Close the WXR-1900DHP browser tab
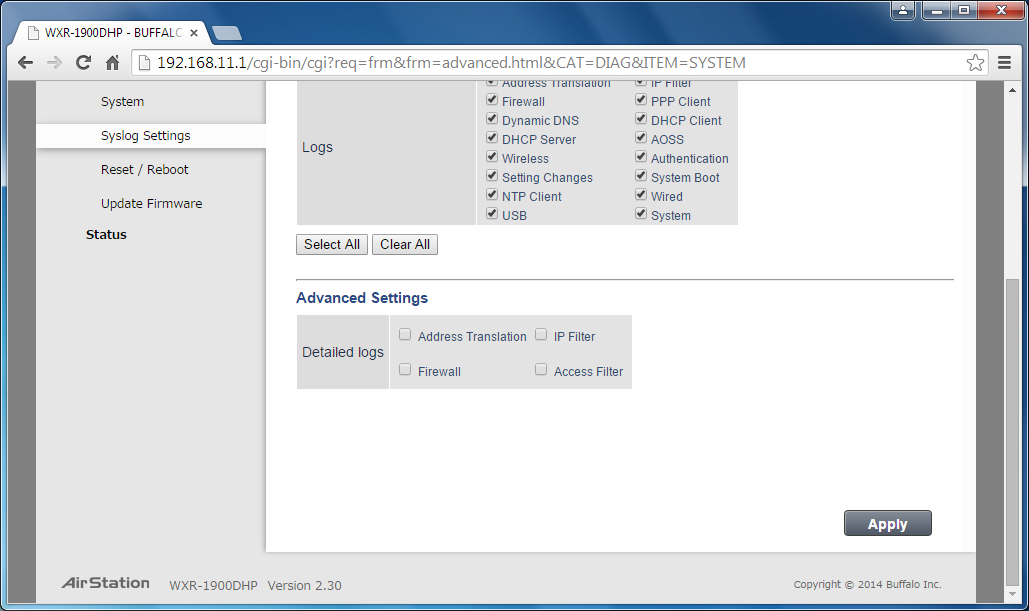Screen dimensions: 1029x611 coord(194,32)
